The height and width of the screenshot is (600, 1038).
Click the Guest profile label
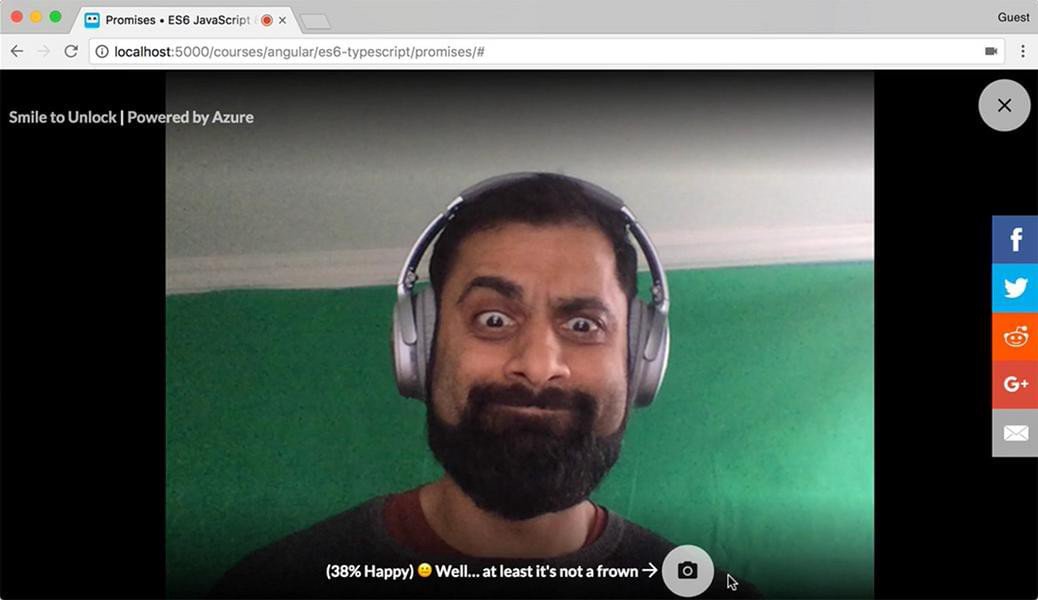point(1014,17)
